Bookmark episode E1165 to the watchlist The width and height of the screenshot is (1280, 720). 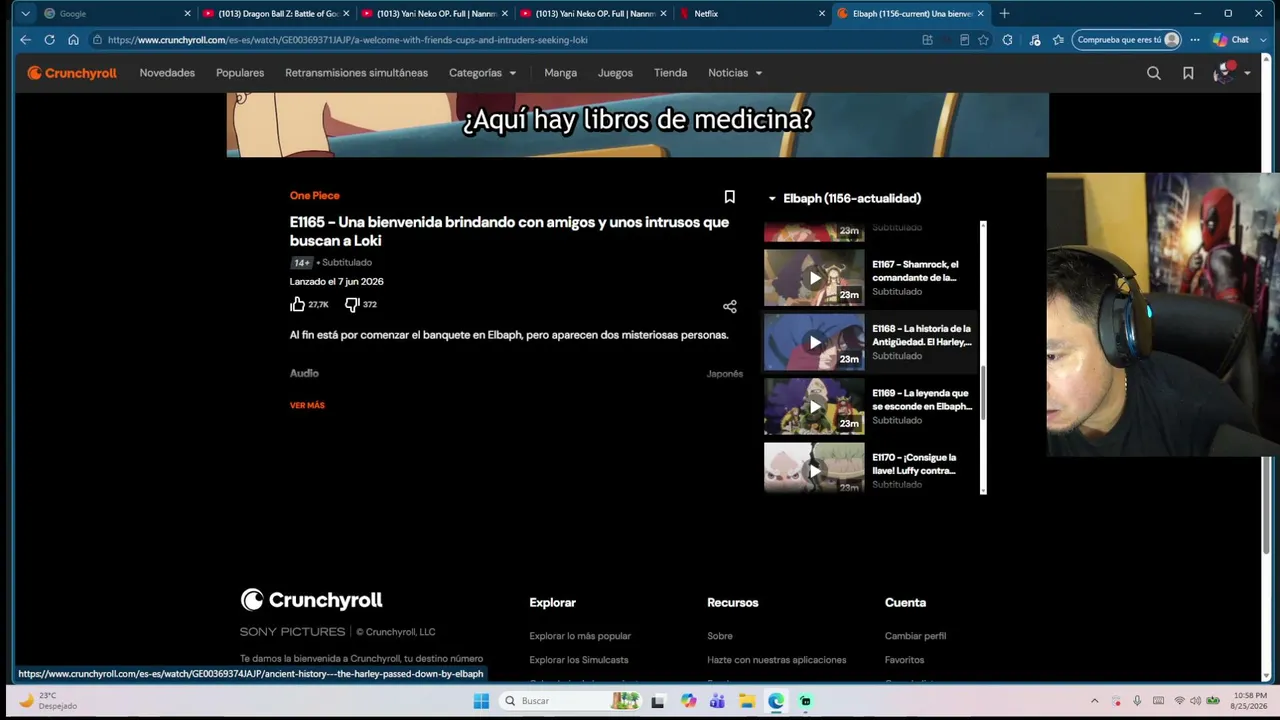click(730, 197)
